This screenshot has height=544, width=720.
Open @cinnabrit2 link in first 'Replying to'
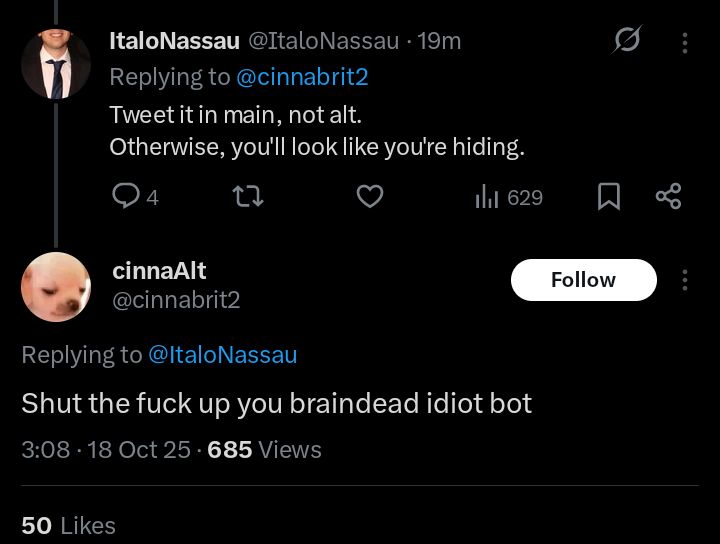[x=304, y=76]
